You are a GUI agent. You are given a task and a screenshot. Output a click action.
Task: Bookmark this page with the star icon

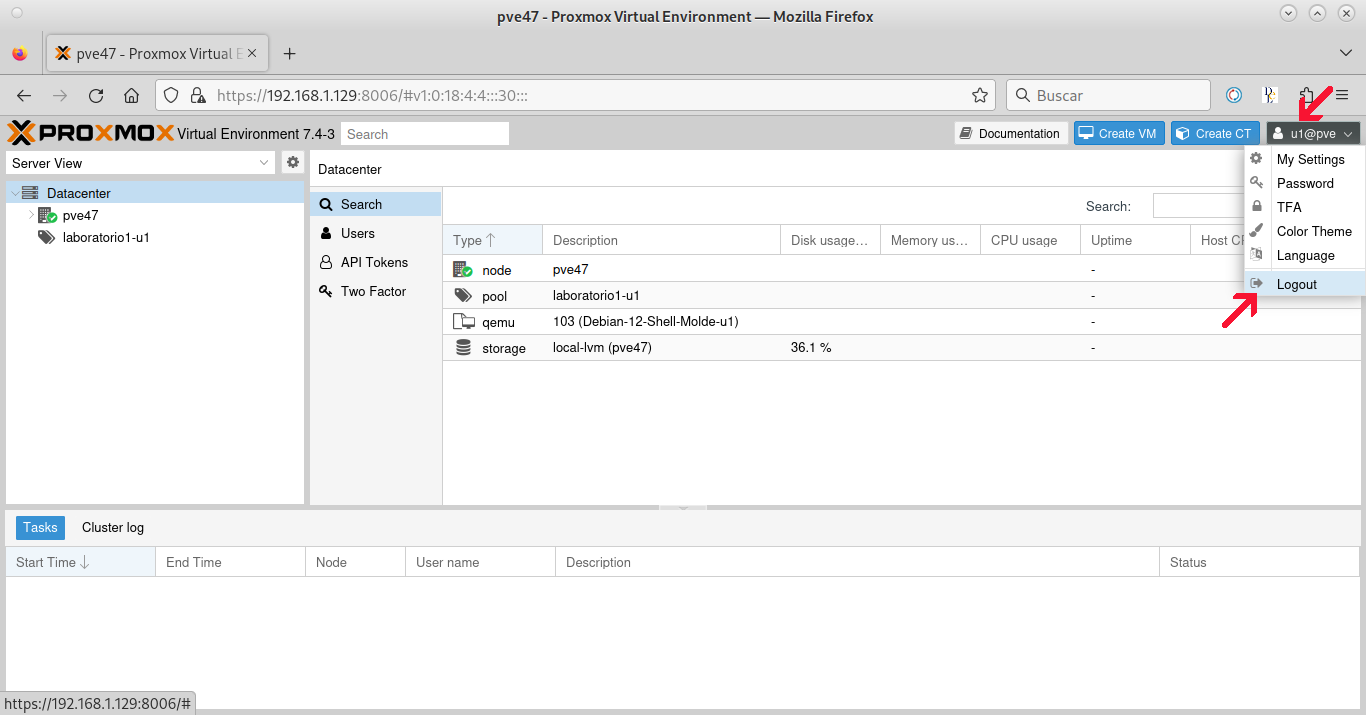pos(980,95)
